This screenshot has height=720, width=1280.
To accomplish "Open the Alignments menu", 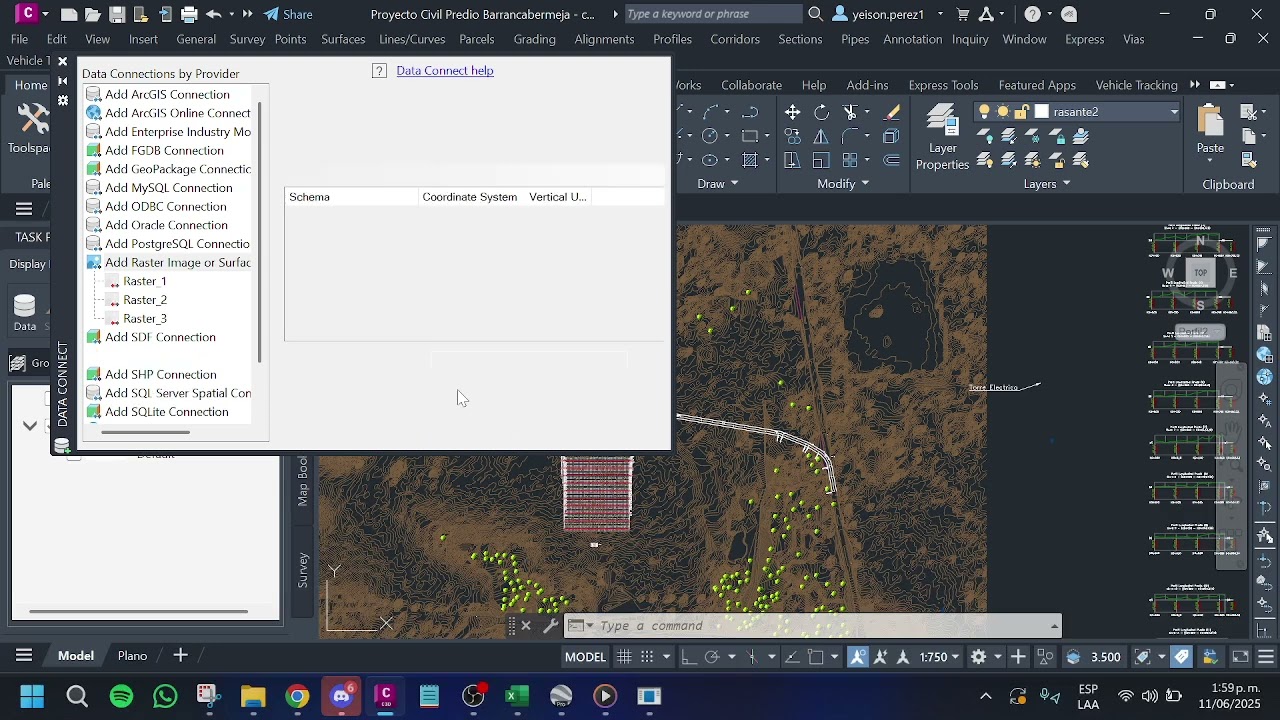I will click(604, 39).
